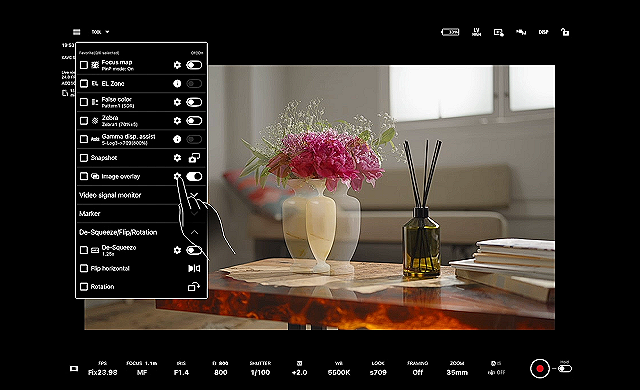Turn off the Image overlay switch
Image resolution: width=640 pixels, height=390 pixels.
point(194,176)
